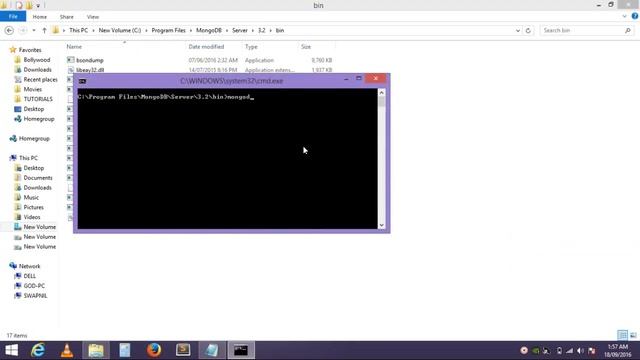Image resolution: width=640 pixels, height=360 pixels.
Task: Select Favorites in navigation pane
Action: click(30, 50)
